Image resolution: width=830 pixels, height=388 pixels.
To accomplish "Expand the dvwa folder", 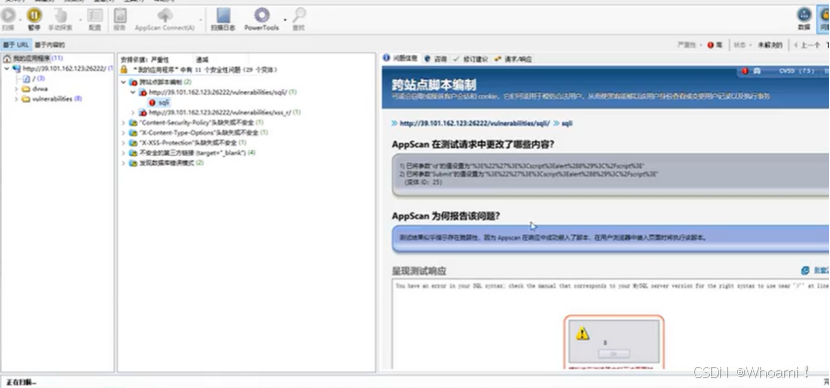I will (x=16, y=89).
